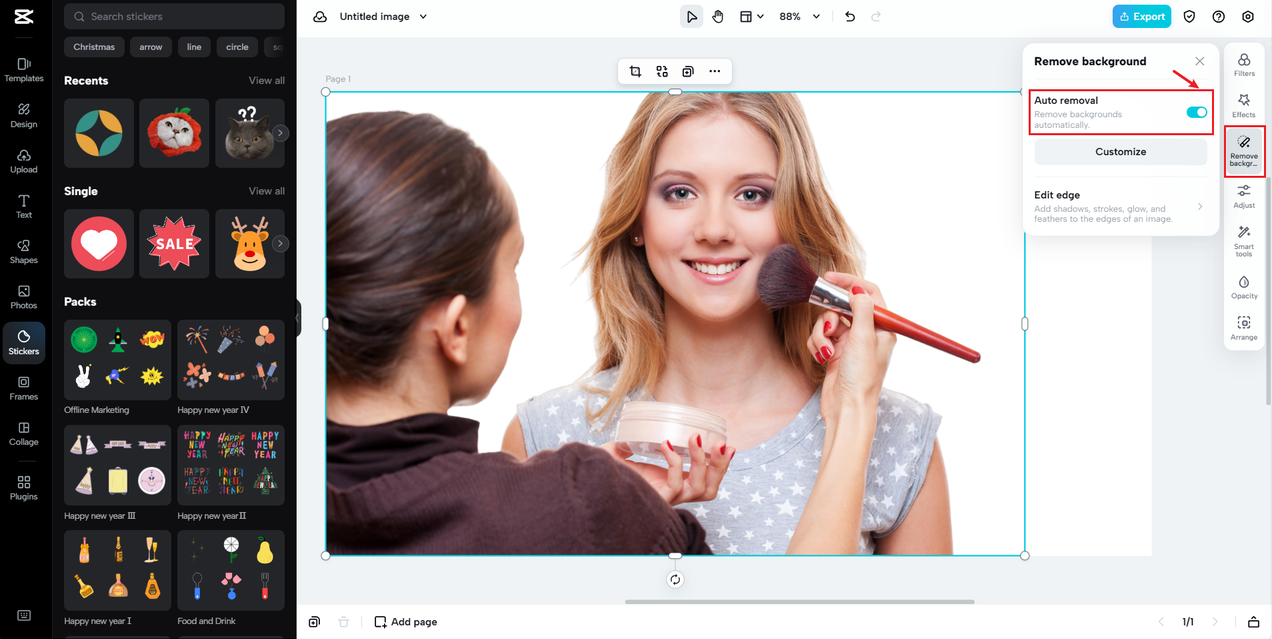Click the duplicate icon in floating toolbar
The image size is (1272, 639).
688,72
